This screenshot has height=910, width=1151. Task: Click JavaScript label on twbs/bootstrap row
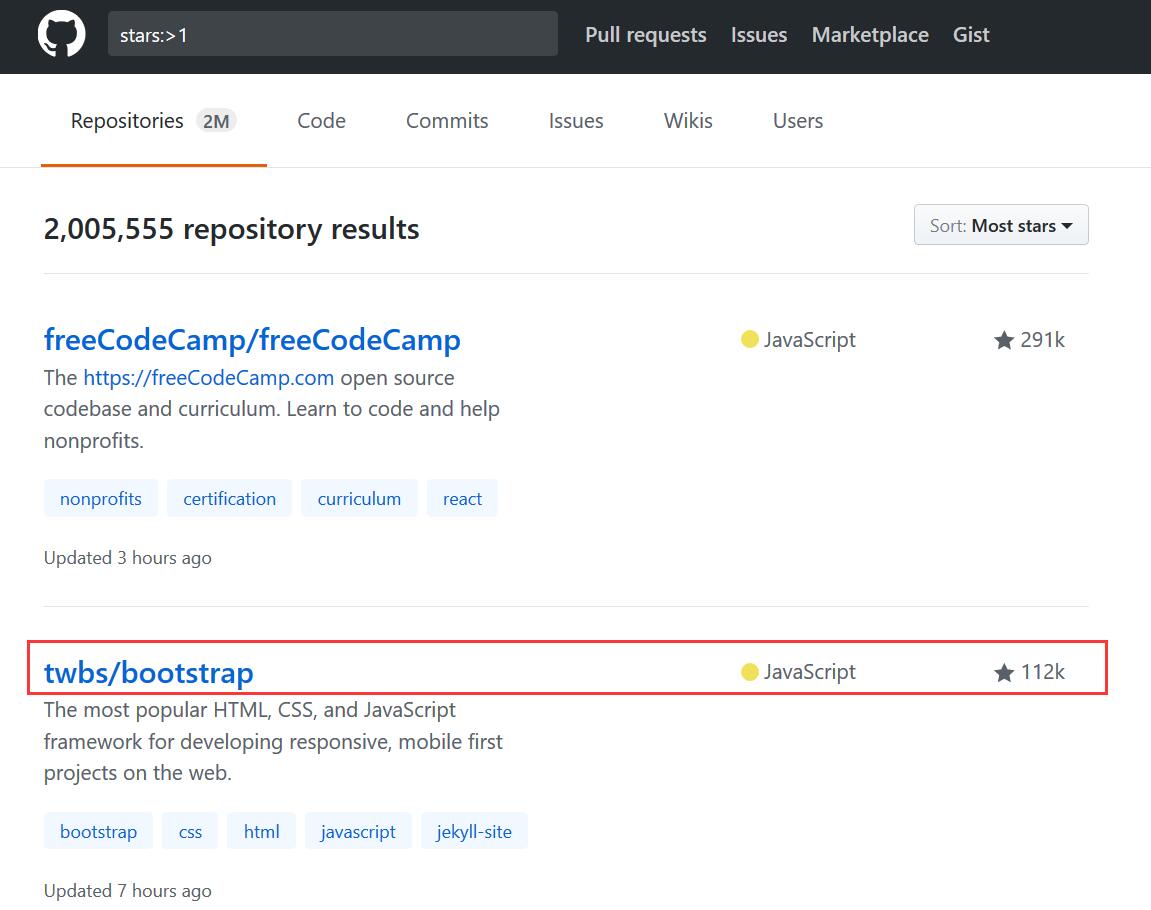810,671
